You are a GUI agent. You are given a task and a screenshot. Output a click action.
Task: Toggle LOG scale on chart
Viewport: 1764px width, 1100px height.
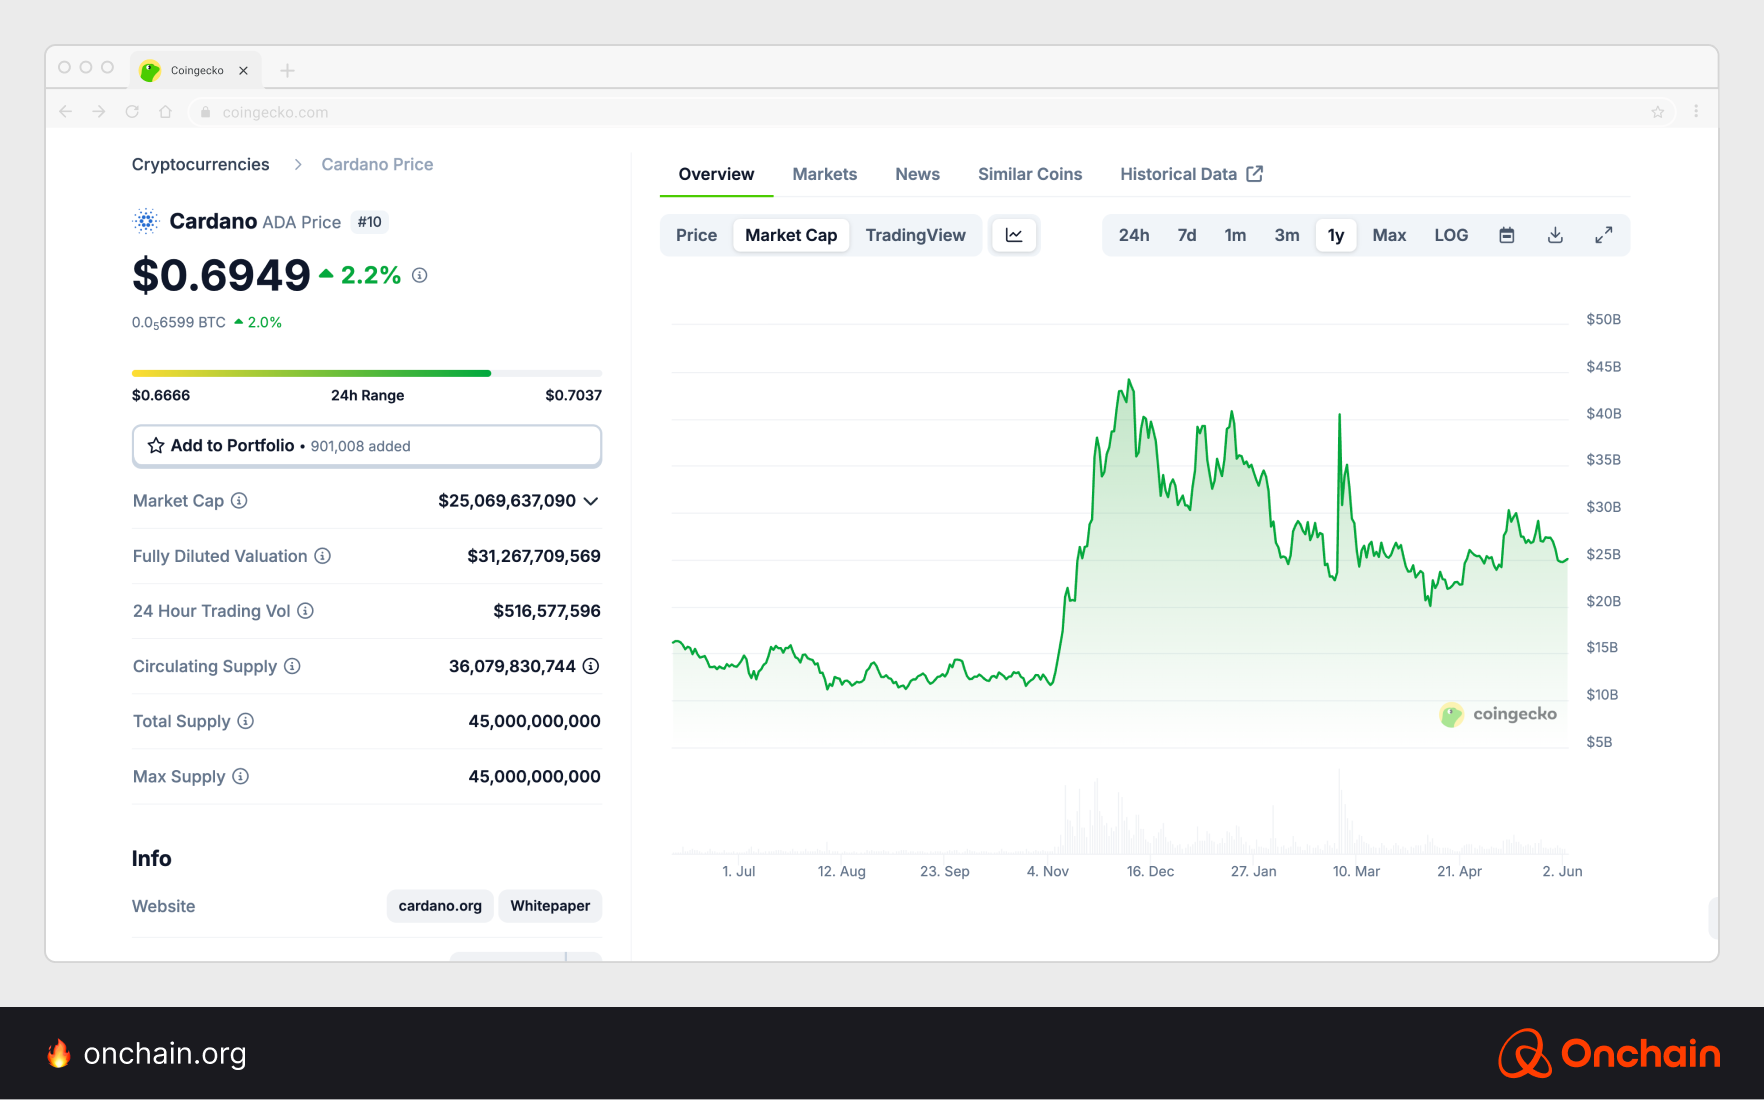point(1451,235)
